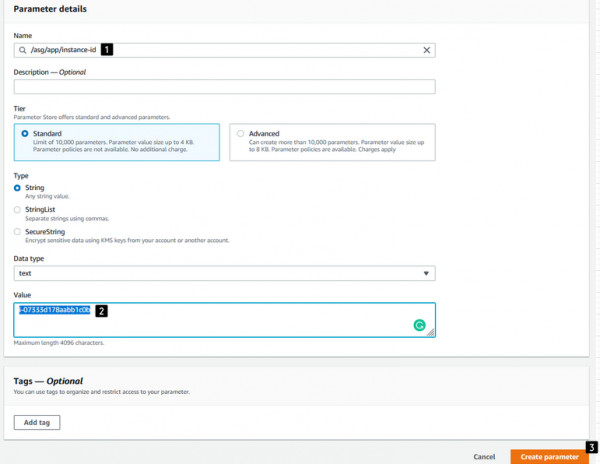Click the black marker labeled 3

point(592,447)
